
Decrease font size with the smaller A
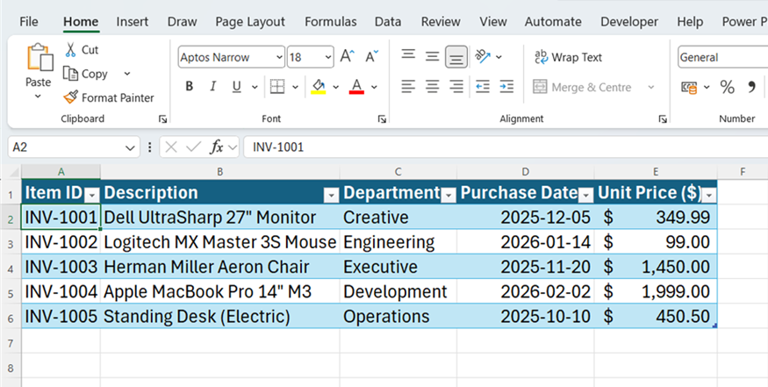(x=372, y=56)
